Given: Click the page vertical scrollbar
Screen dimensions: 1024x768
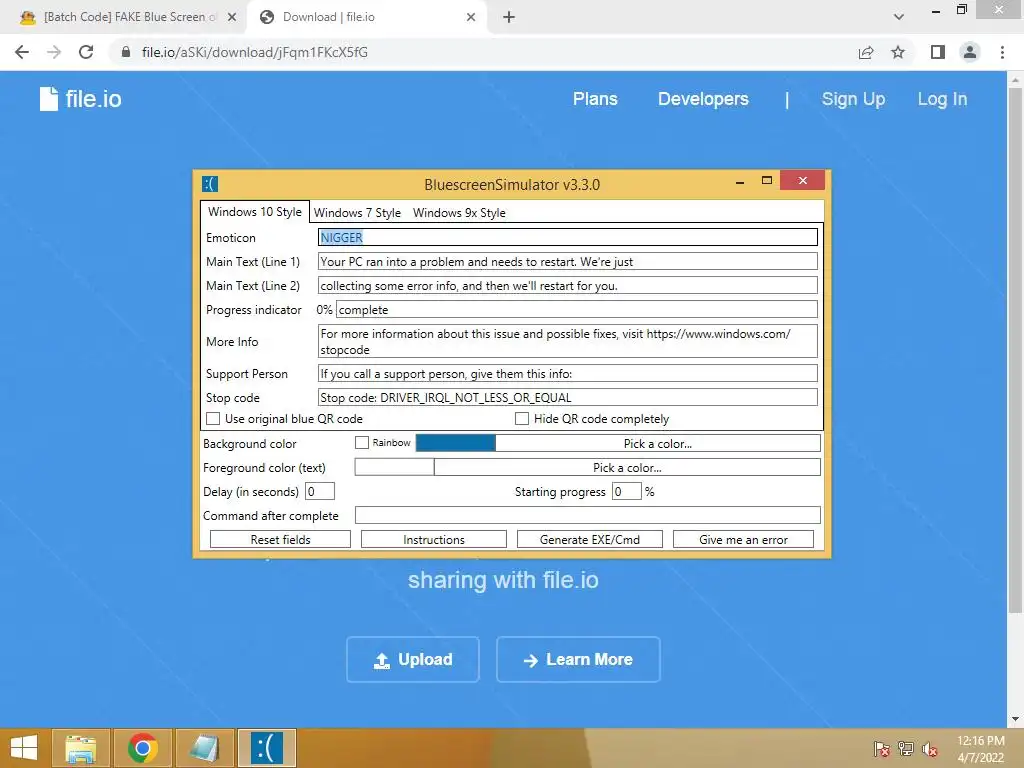Looking at the screenshot, I should tap(1015, 349).
